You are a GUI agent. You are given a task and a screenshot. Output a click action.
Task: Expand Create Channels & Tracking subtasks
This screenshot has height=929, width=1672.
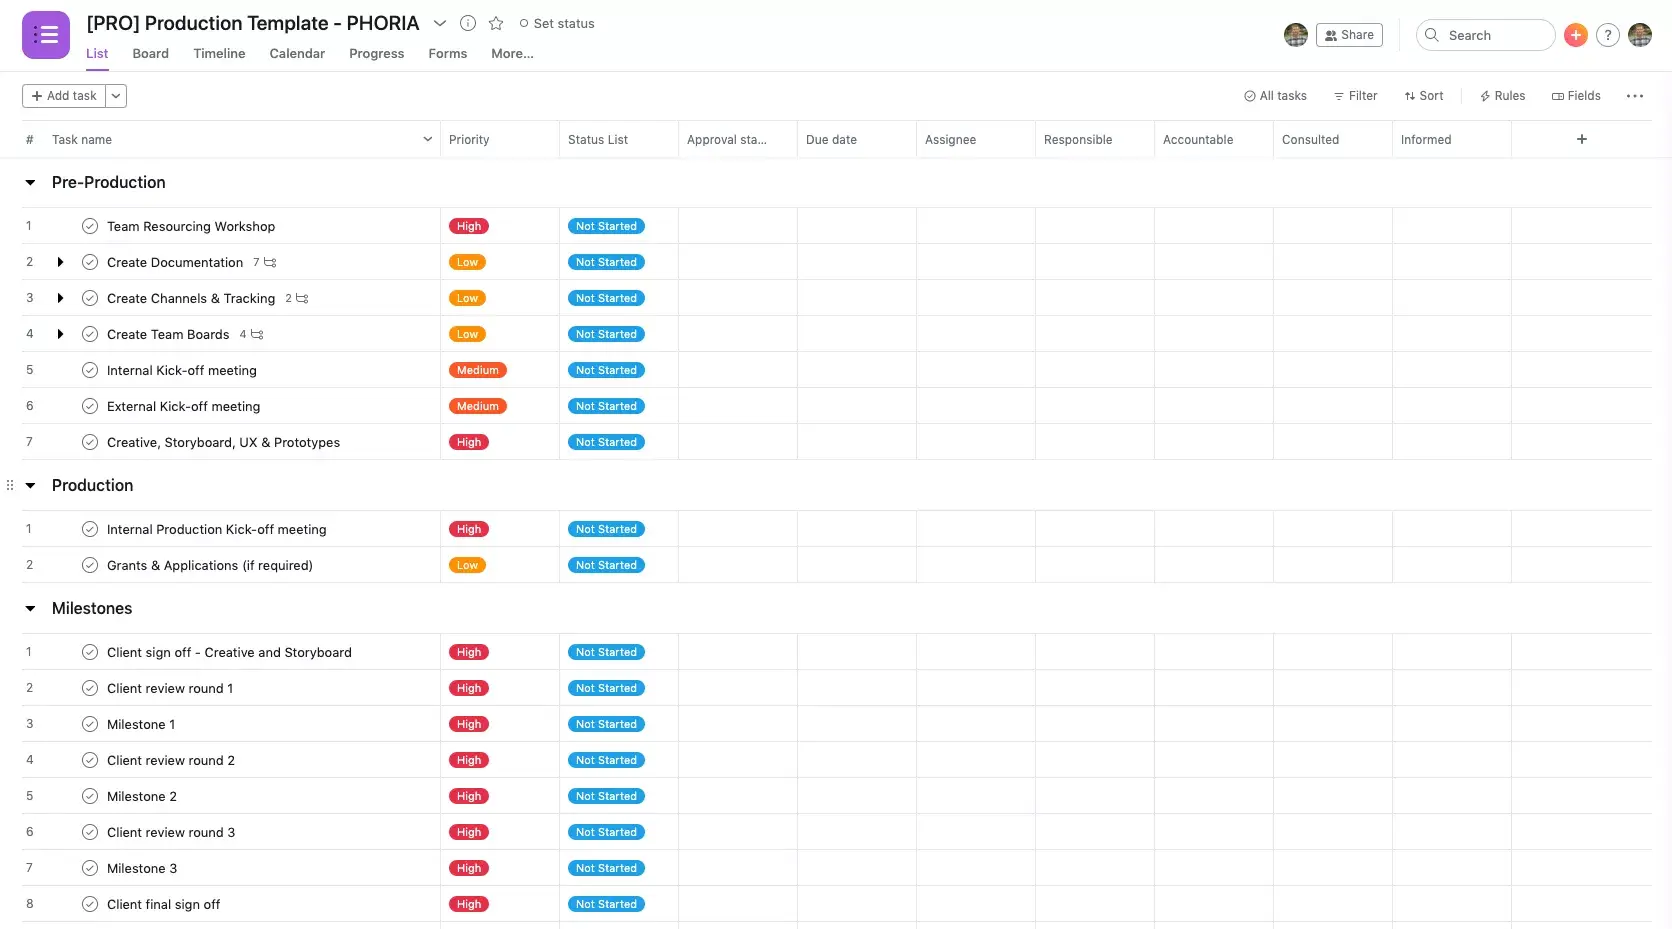tap(60, 298)
